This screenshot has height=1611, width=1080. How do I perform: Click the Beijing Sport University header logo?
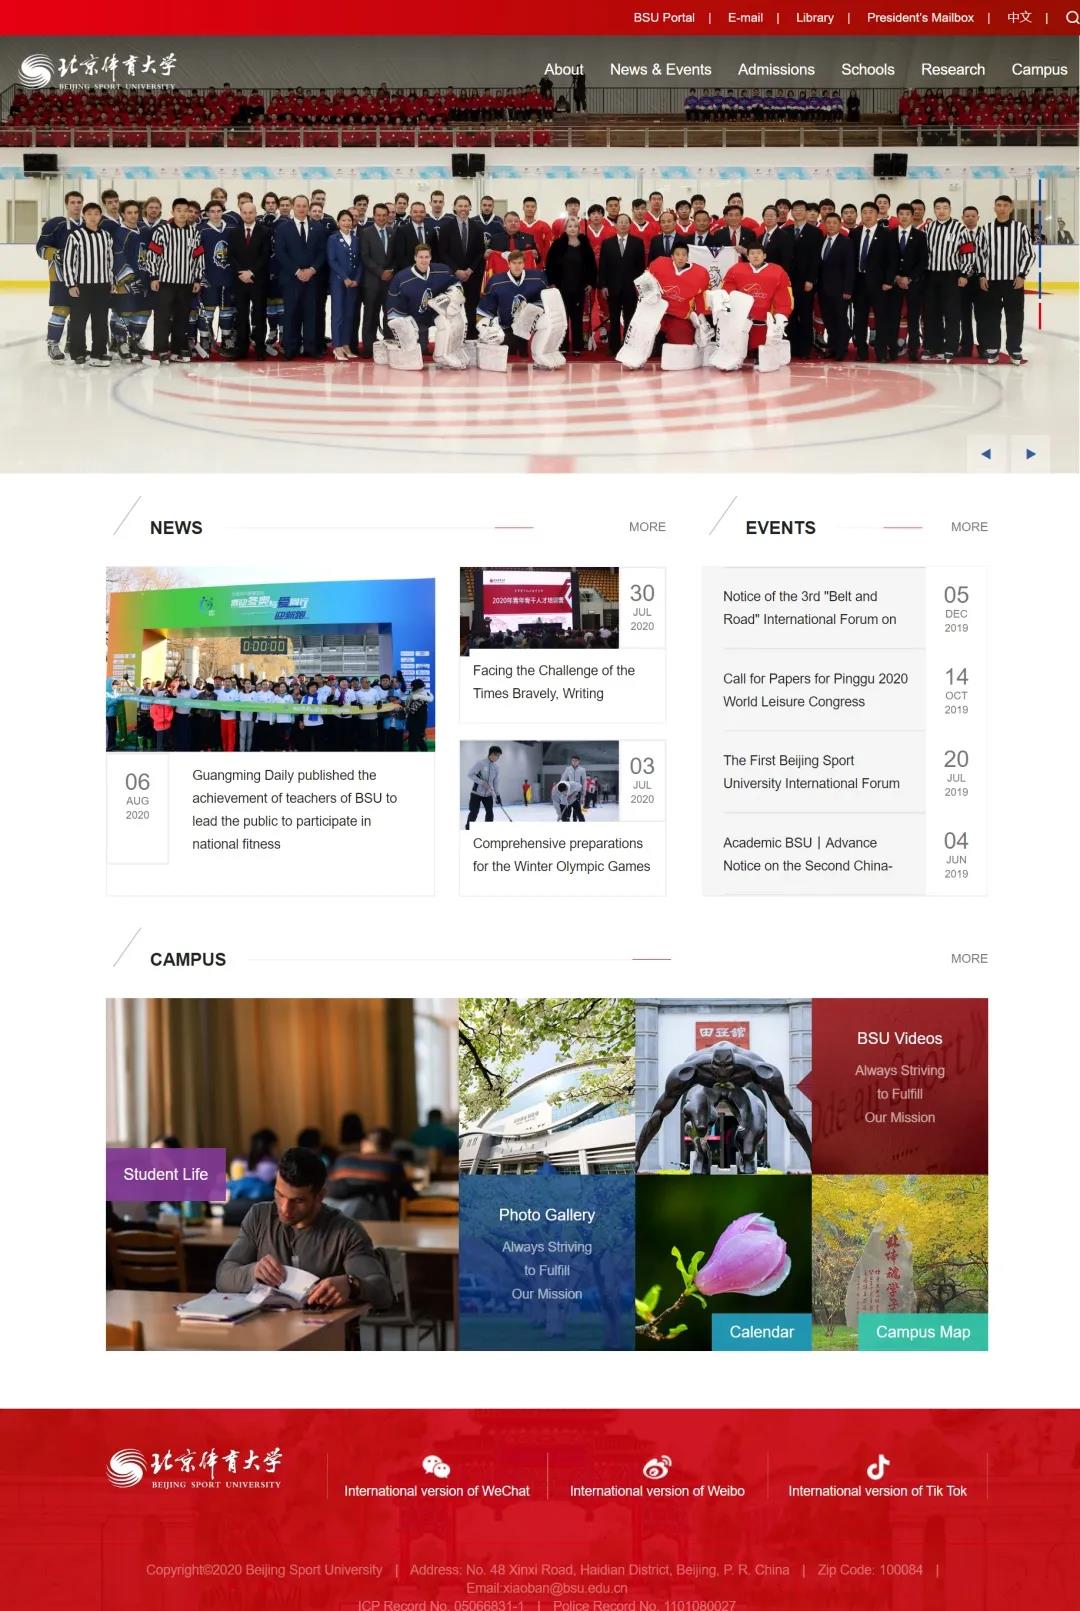(98, 71)
